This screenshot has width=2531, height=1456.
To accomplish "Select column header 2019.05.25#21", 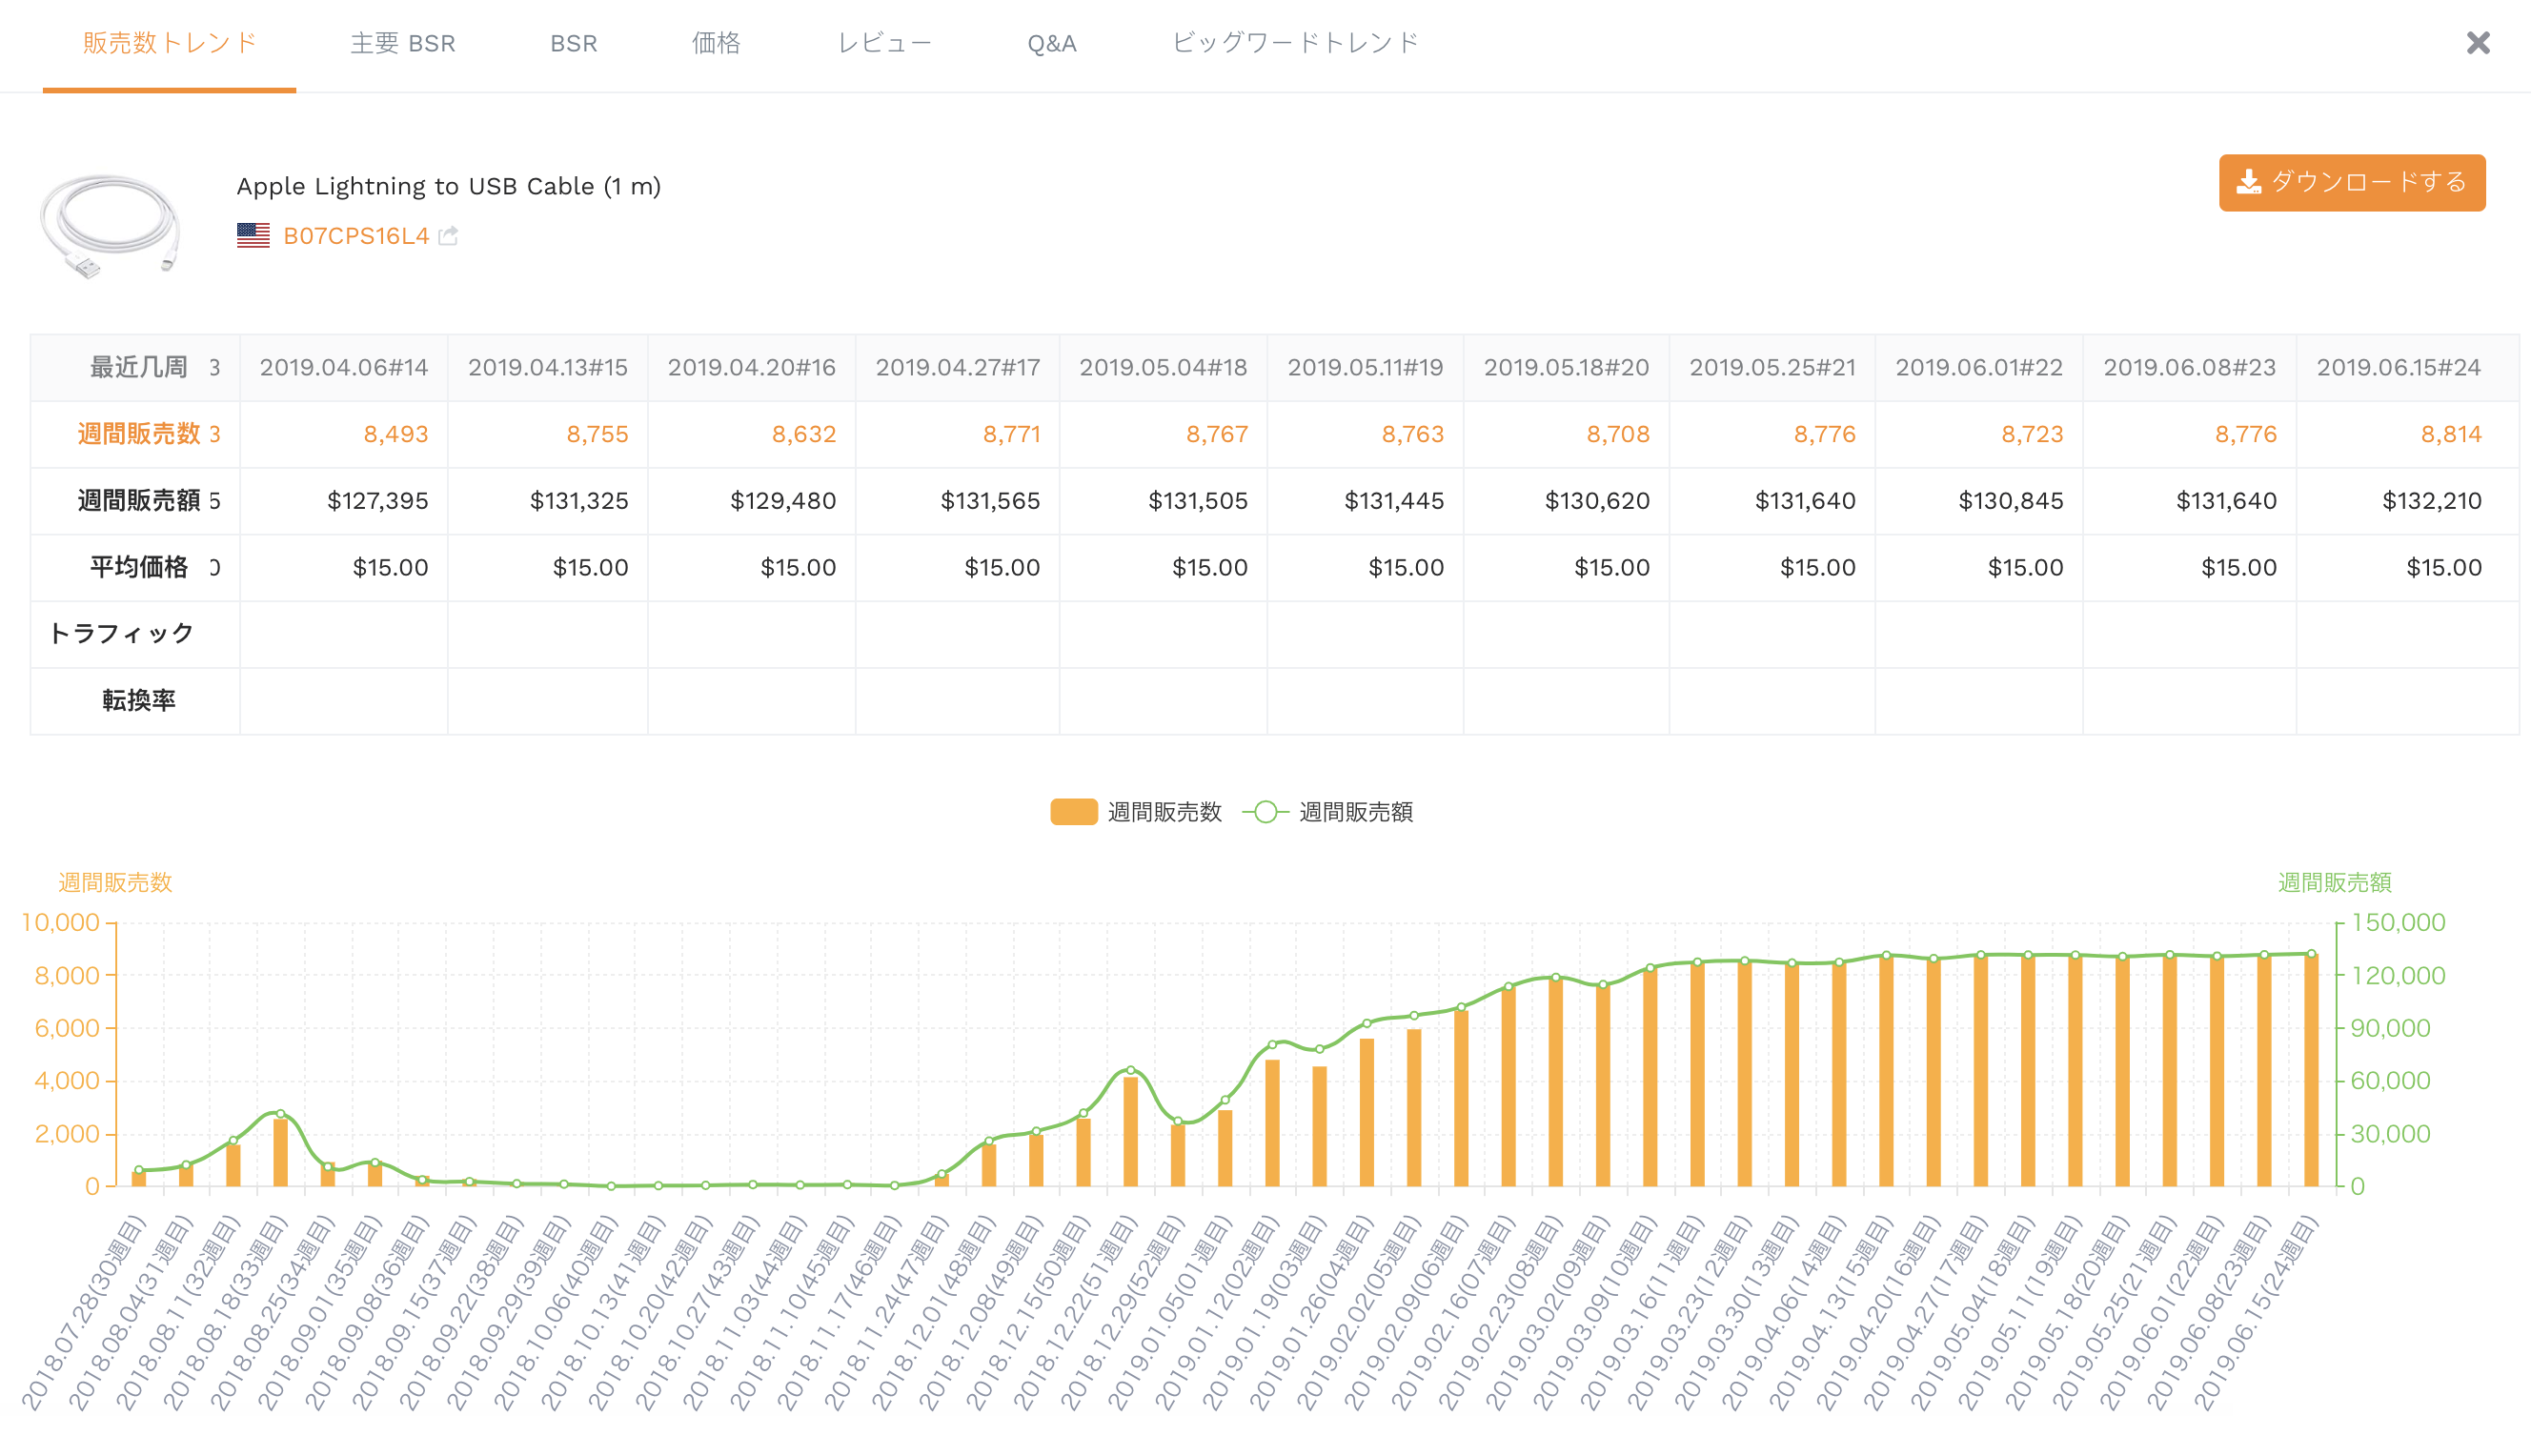I will (x=1772, y=368).
